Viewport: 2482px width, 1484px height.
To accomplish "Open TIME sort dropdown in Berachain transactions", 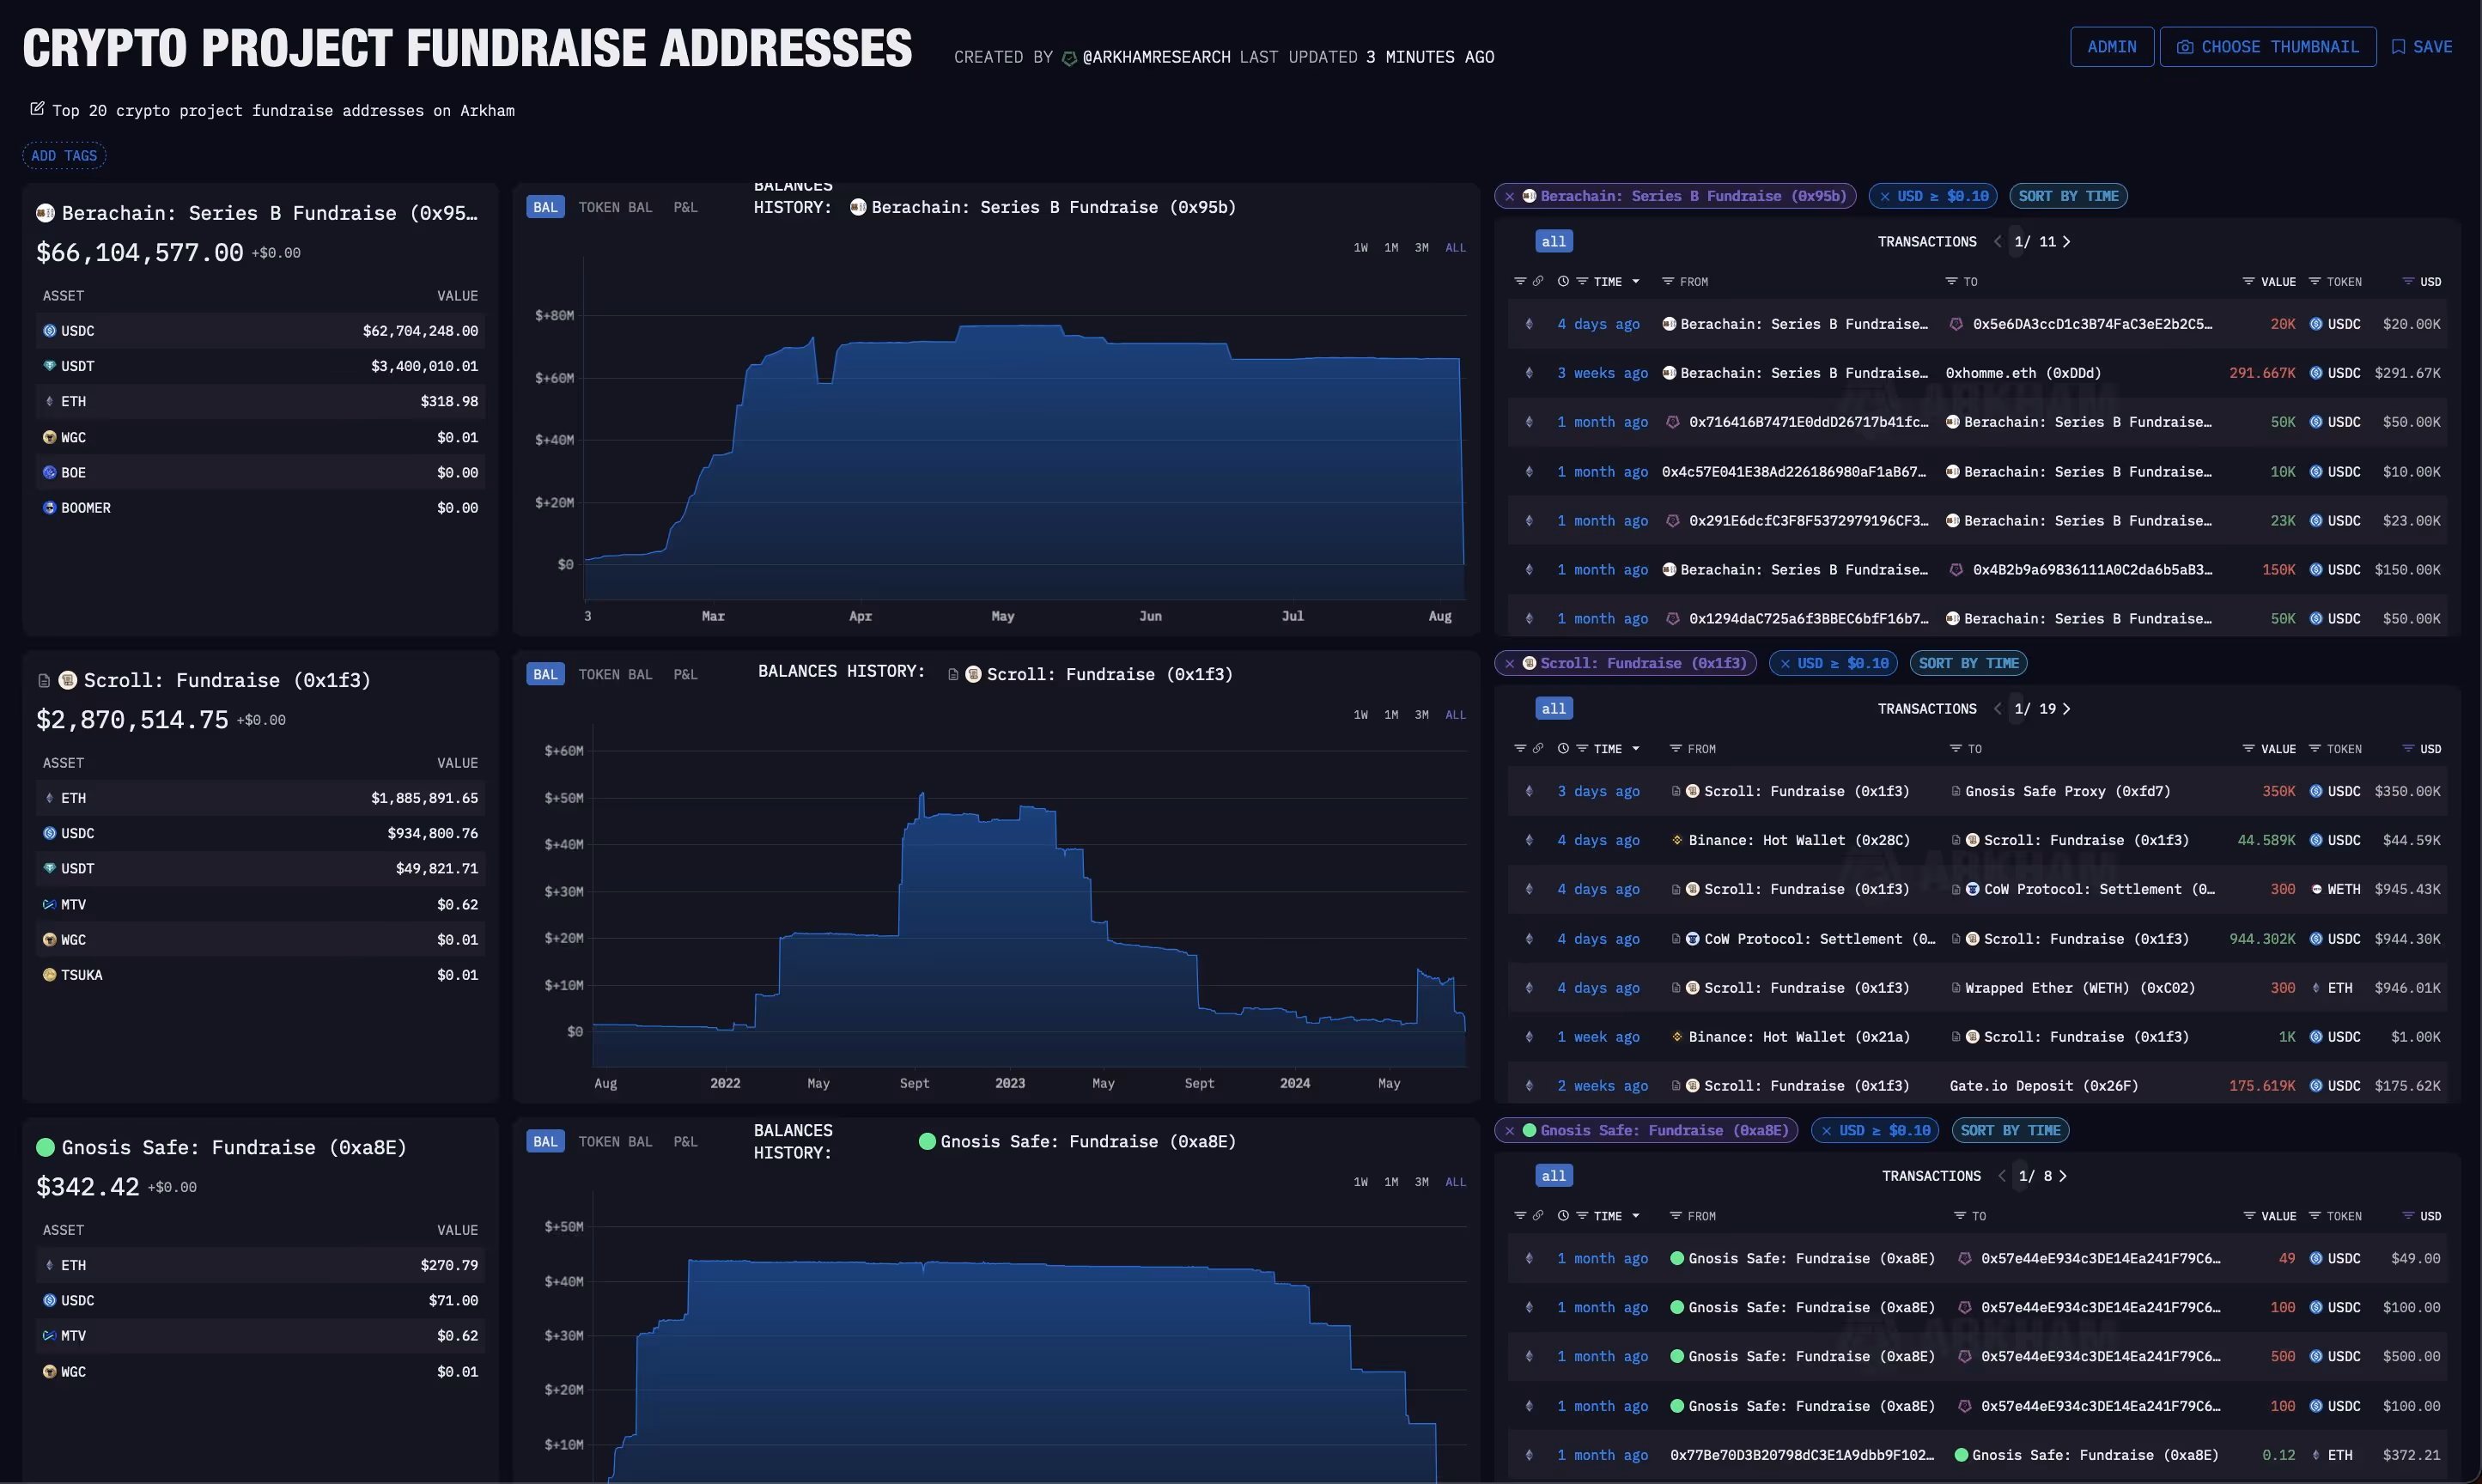I will pos(1636,282).
